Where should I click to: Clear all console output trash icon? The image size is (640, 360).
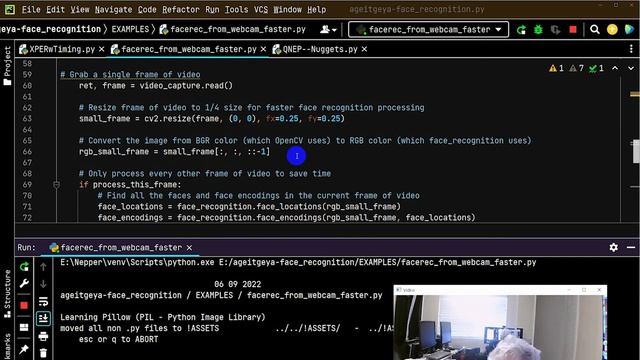(43, 353)
